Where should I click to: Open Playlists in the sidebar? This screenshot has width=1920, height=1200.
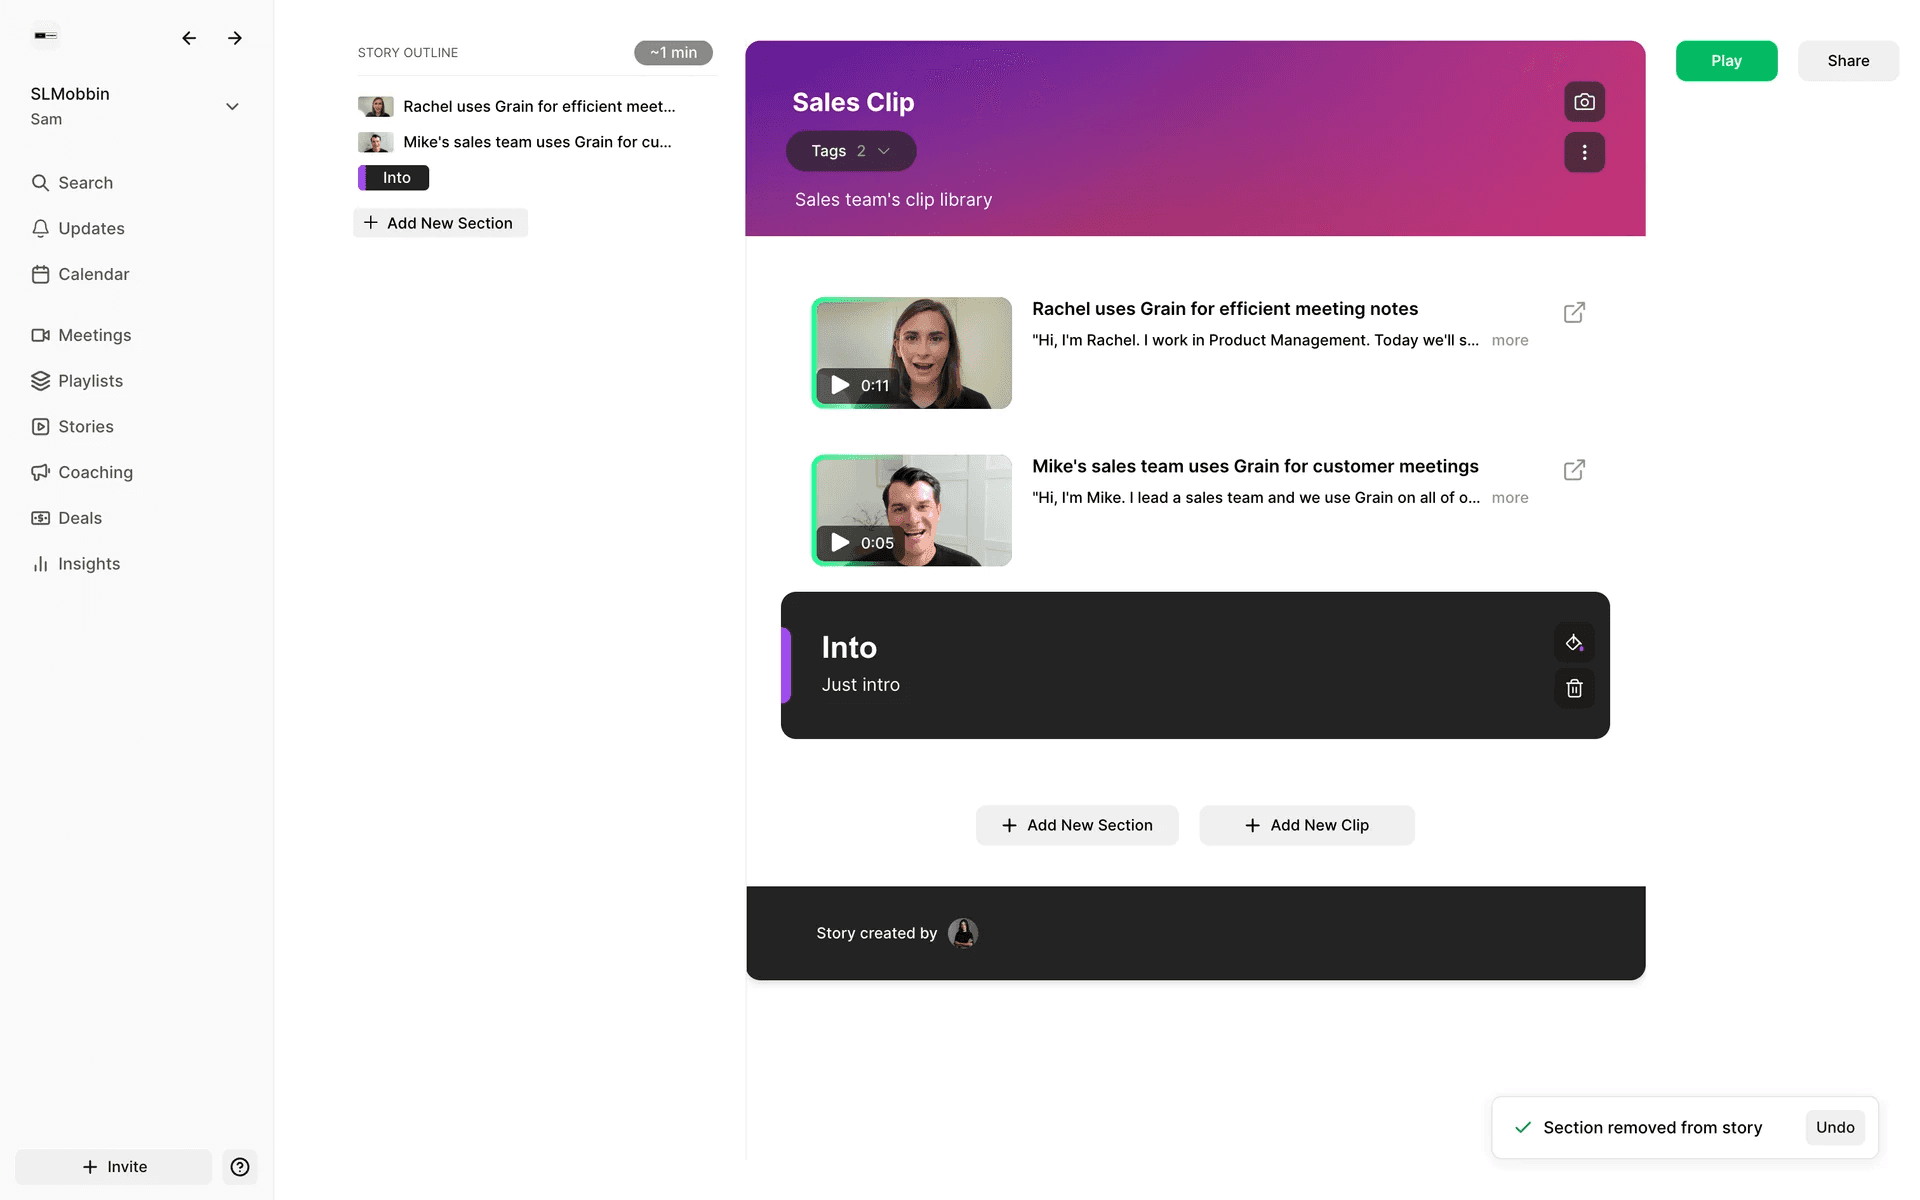click(90, 381)
